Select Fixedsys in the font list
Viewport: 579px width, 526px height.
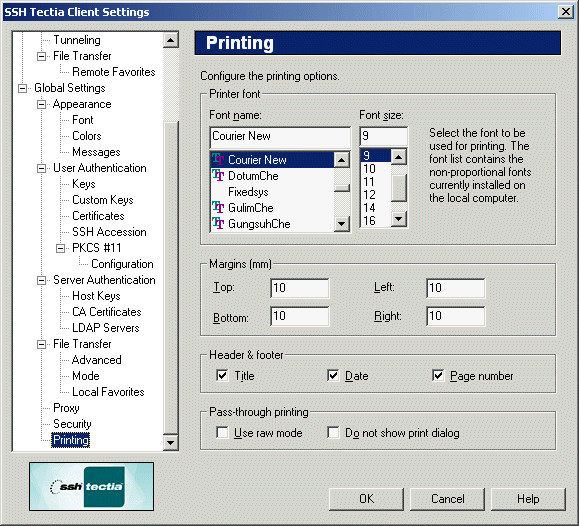click(272, 192)
